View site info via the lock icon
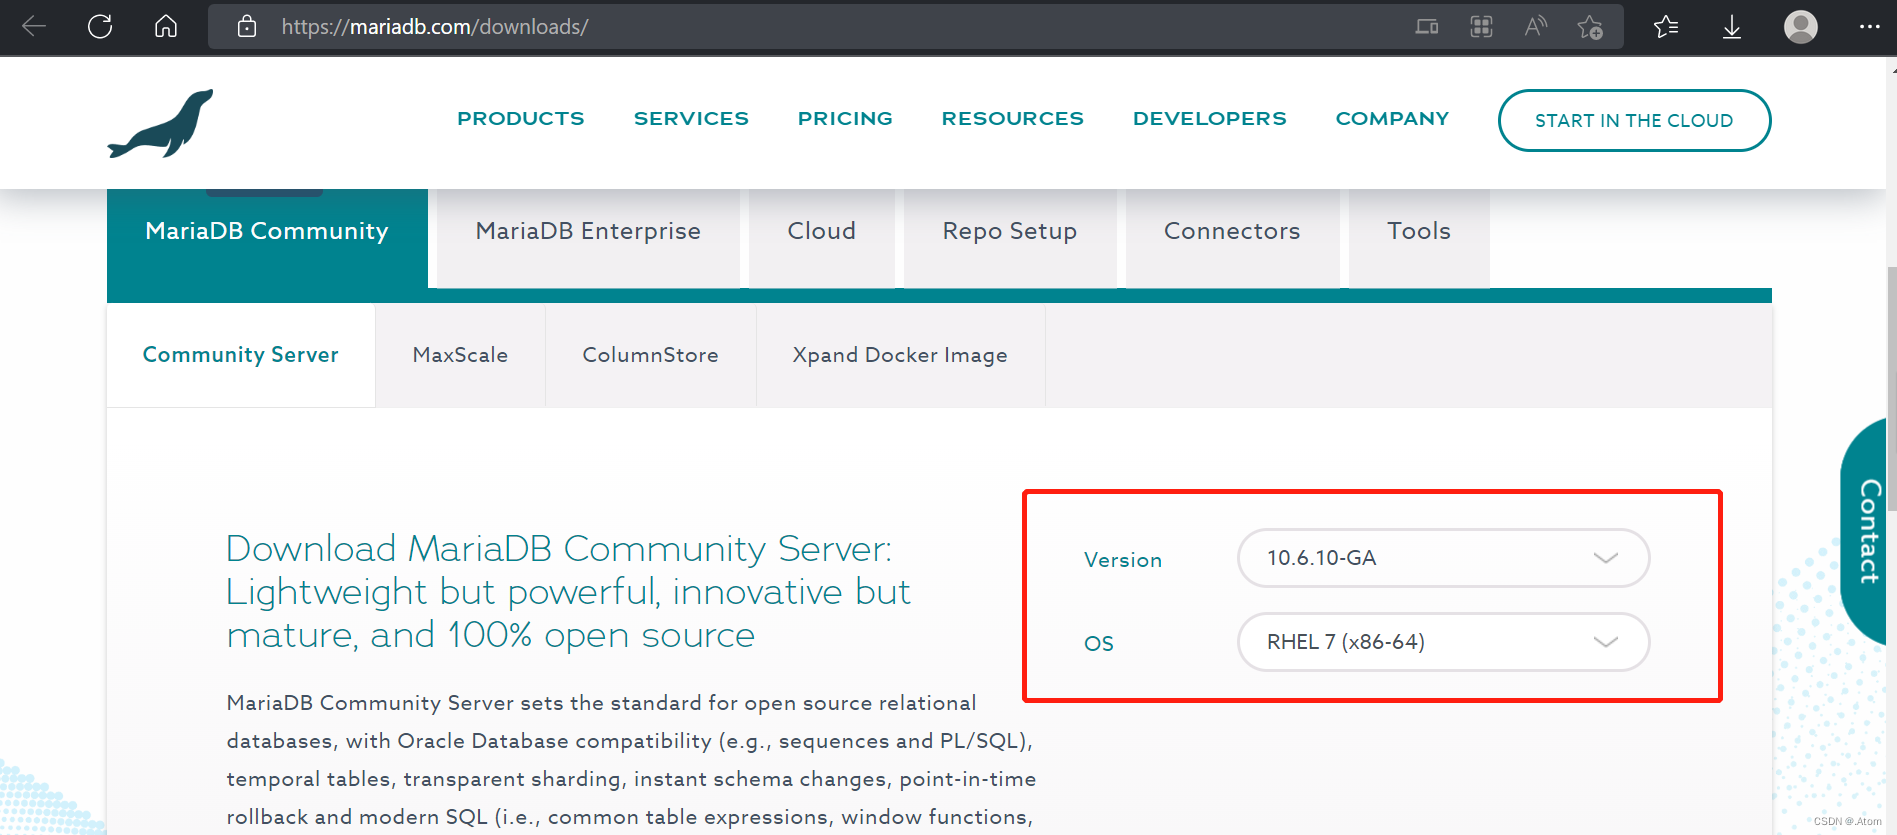This screenshot has width=1897, height=835. click(x=247, y=26)
